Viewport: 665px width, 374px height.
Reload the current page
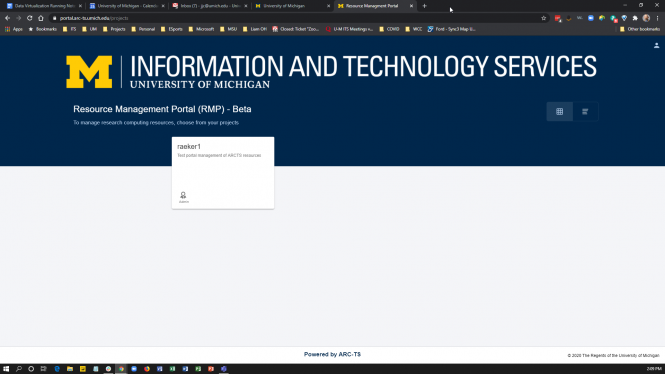(29, 18)
